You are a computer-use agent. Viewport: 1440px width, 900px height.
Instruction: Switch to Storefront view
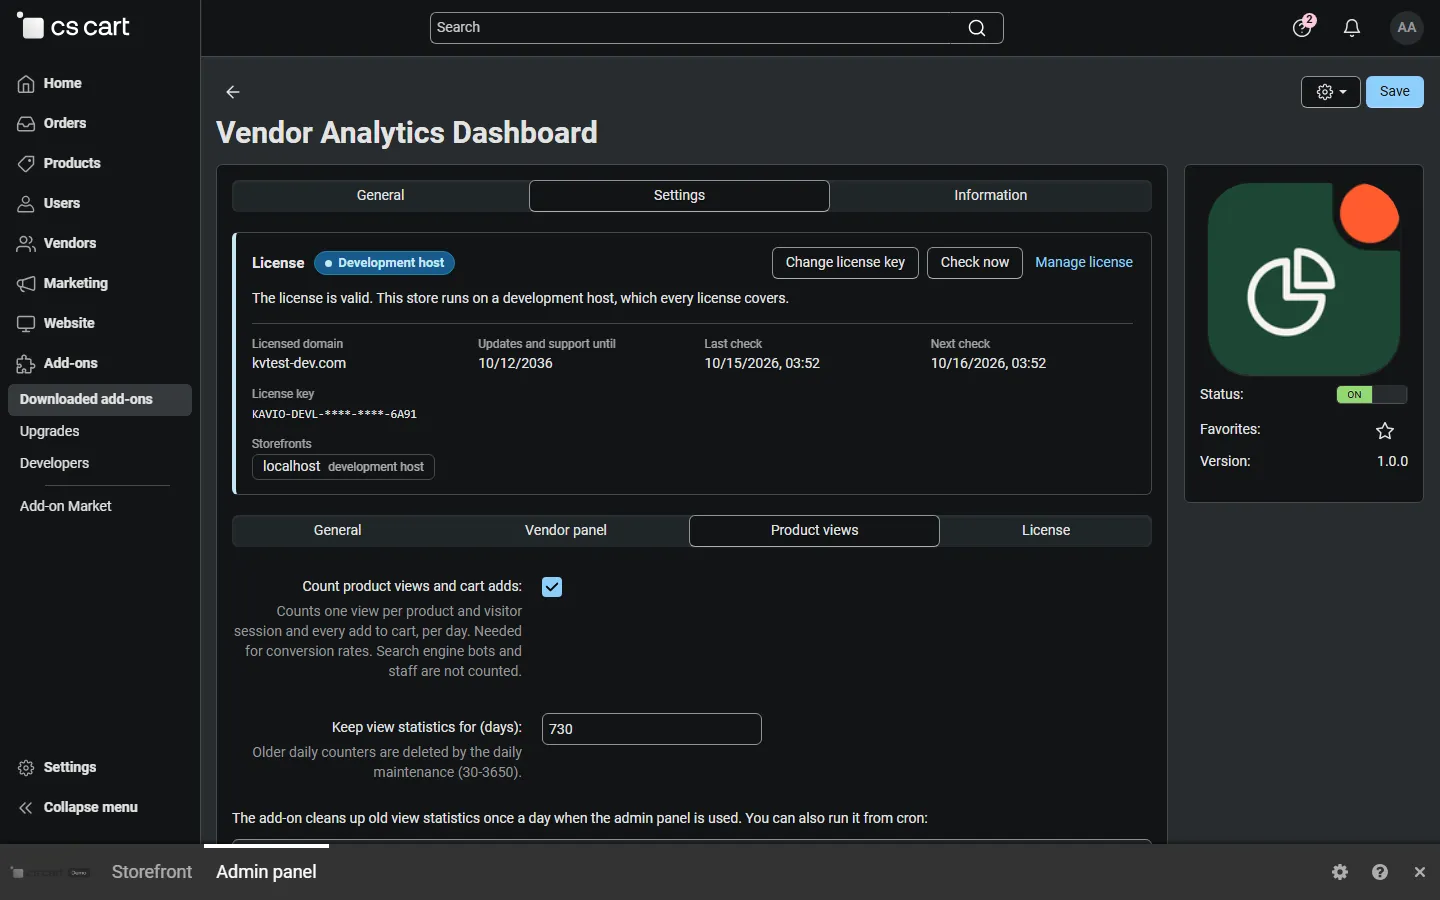tap(152, 872)
